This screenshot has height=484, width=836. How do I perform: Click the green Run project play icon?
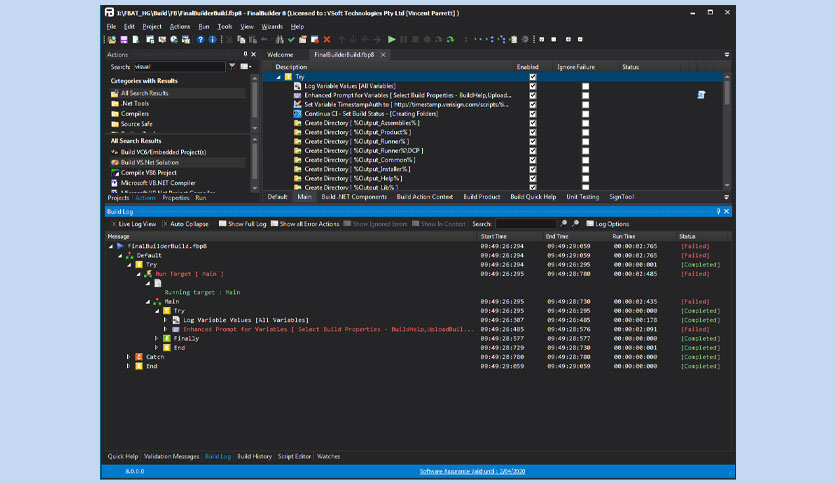tap(391, 39)
